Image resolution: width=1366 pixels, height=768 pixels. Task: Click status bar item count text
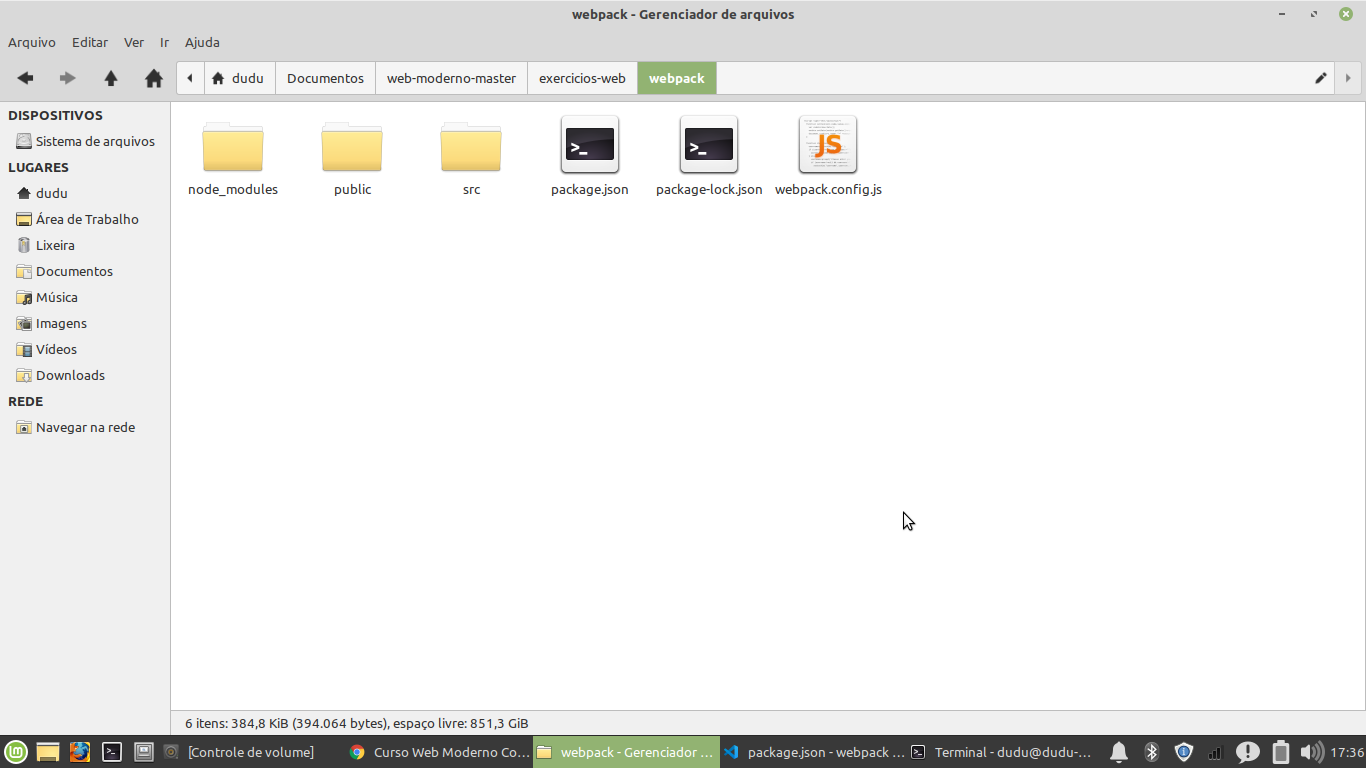[357, 723]
